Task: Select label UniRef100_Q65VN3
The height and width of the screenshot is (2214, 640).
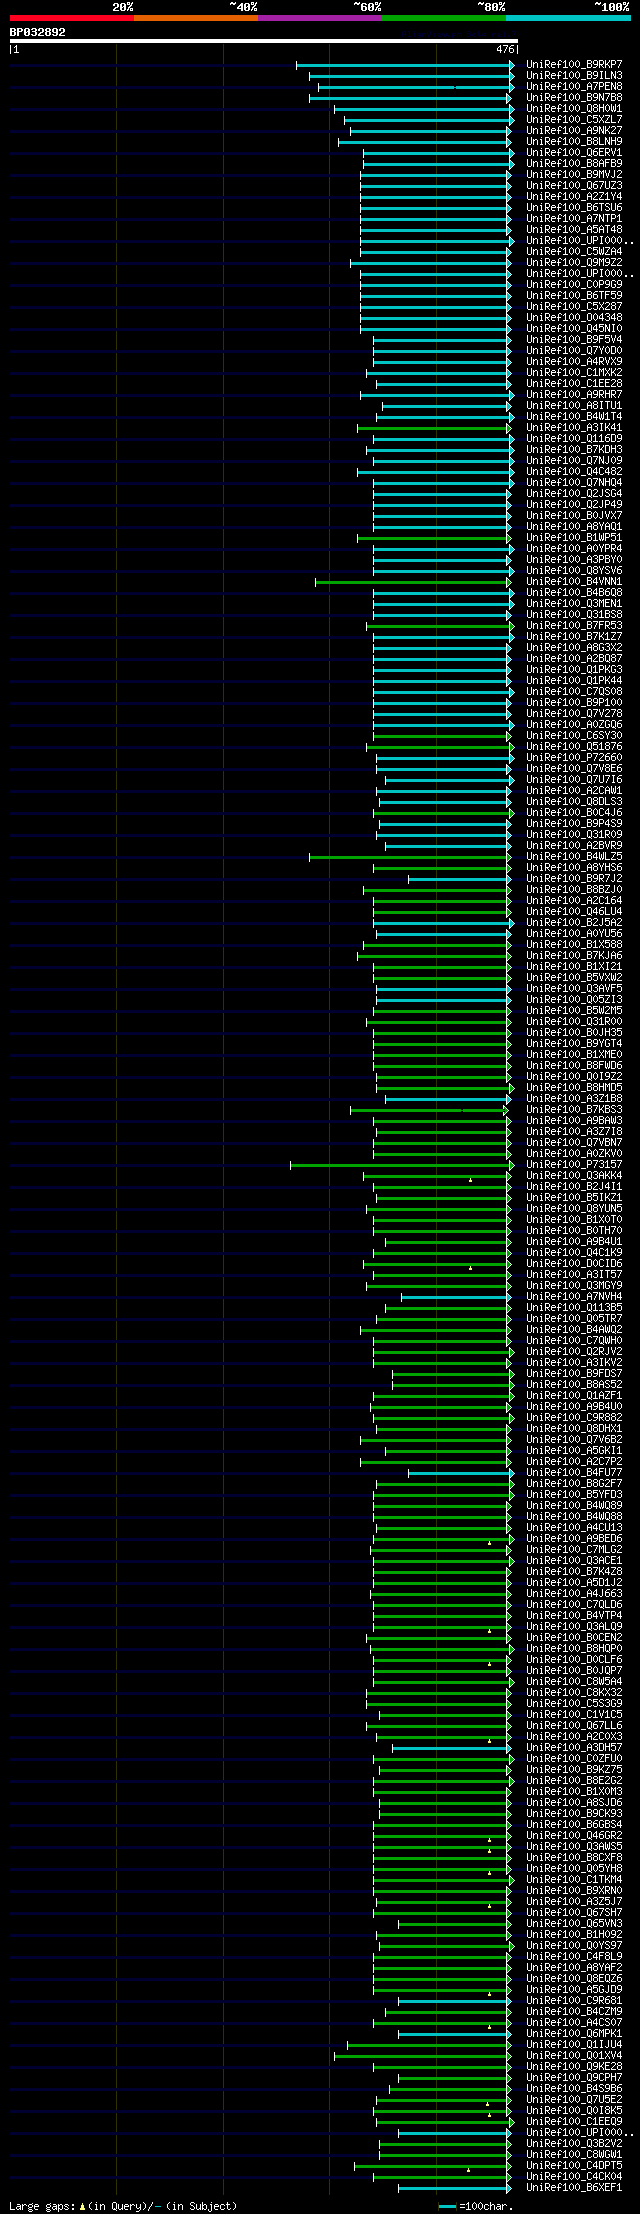Action: tap(574, 1923)
